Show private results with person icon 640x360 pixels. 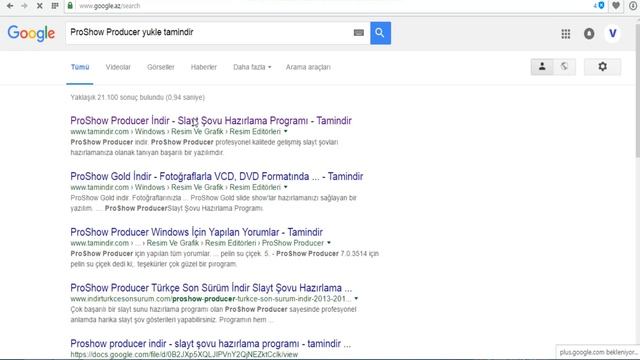[542, 67]
